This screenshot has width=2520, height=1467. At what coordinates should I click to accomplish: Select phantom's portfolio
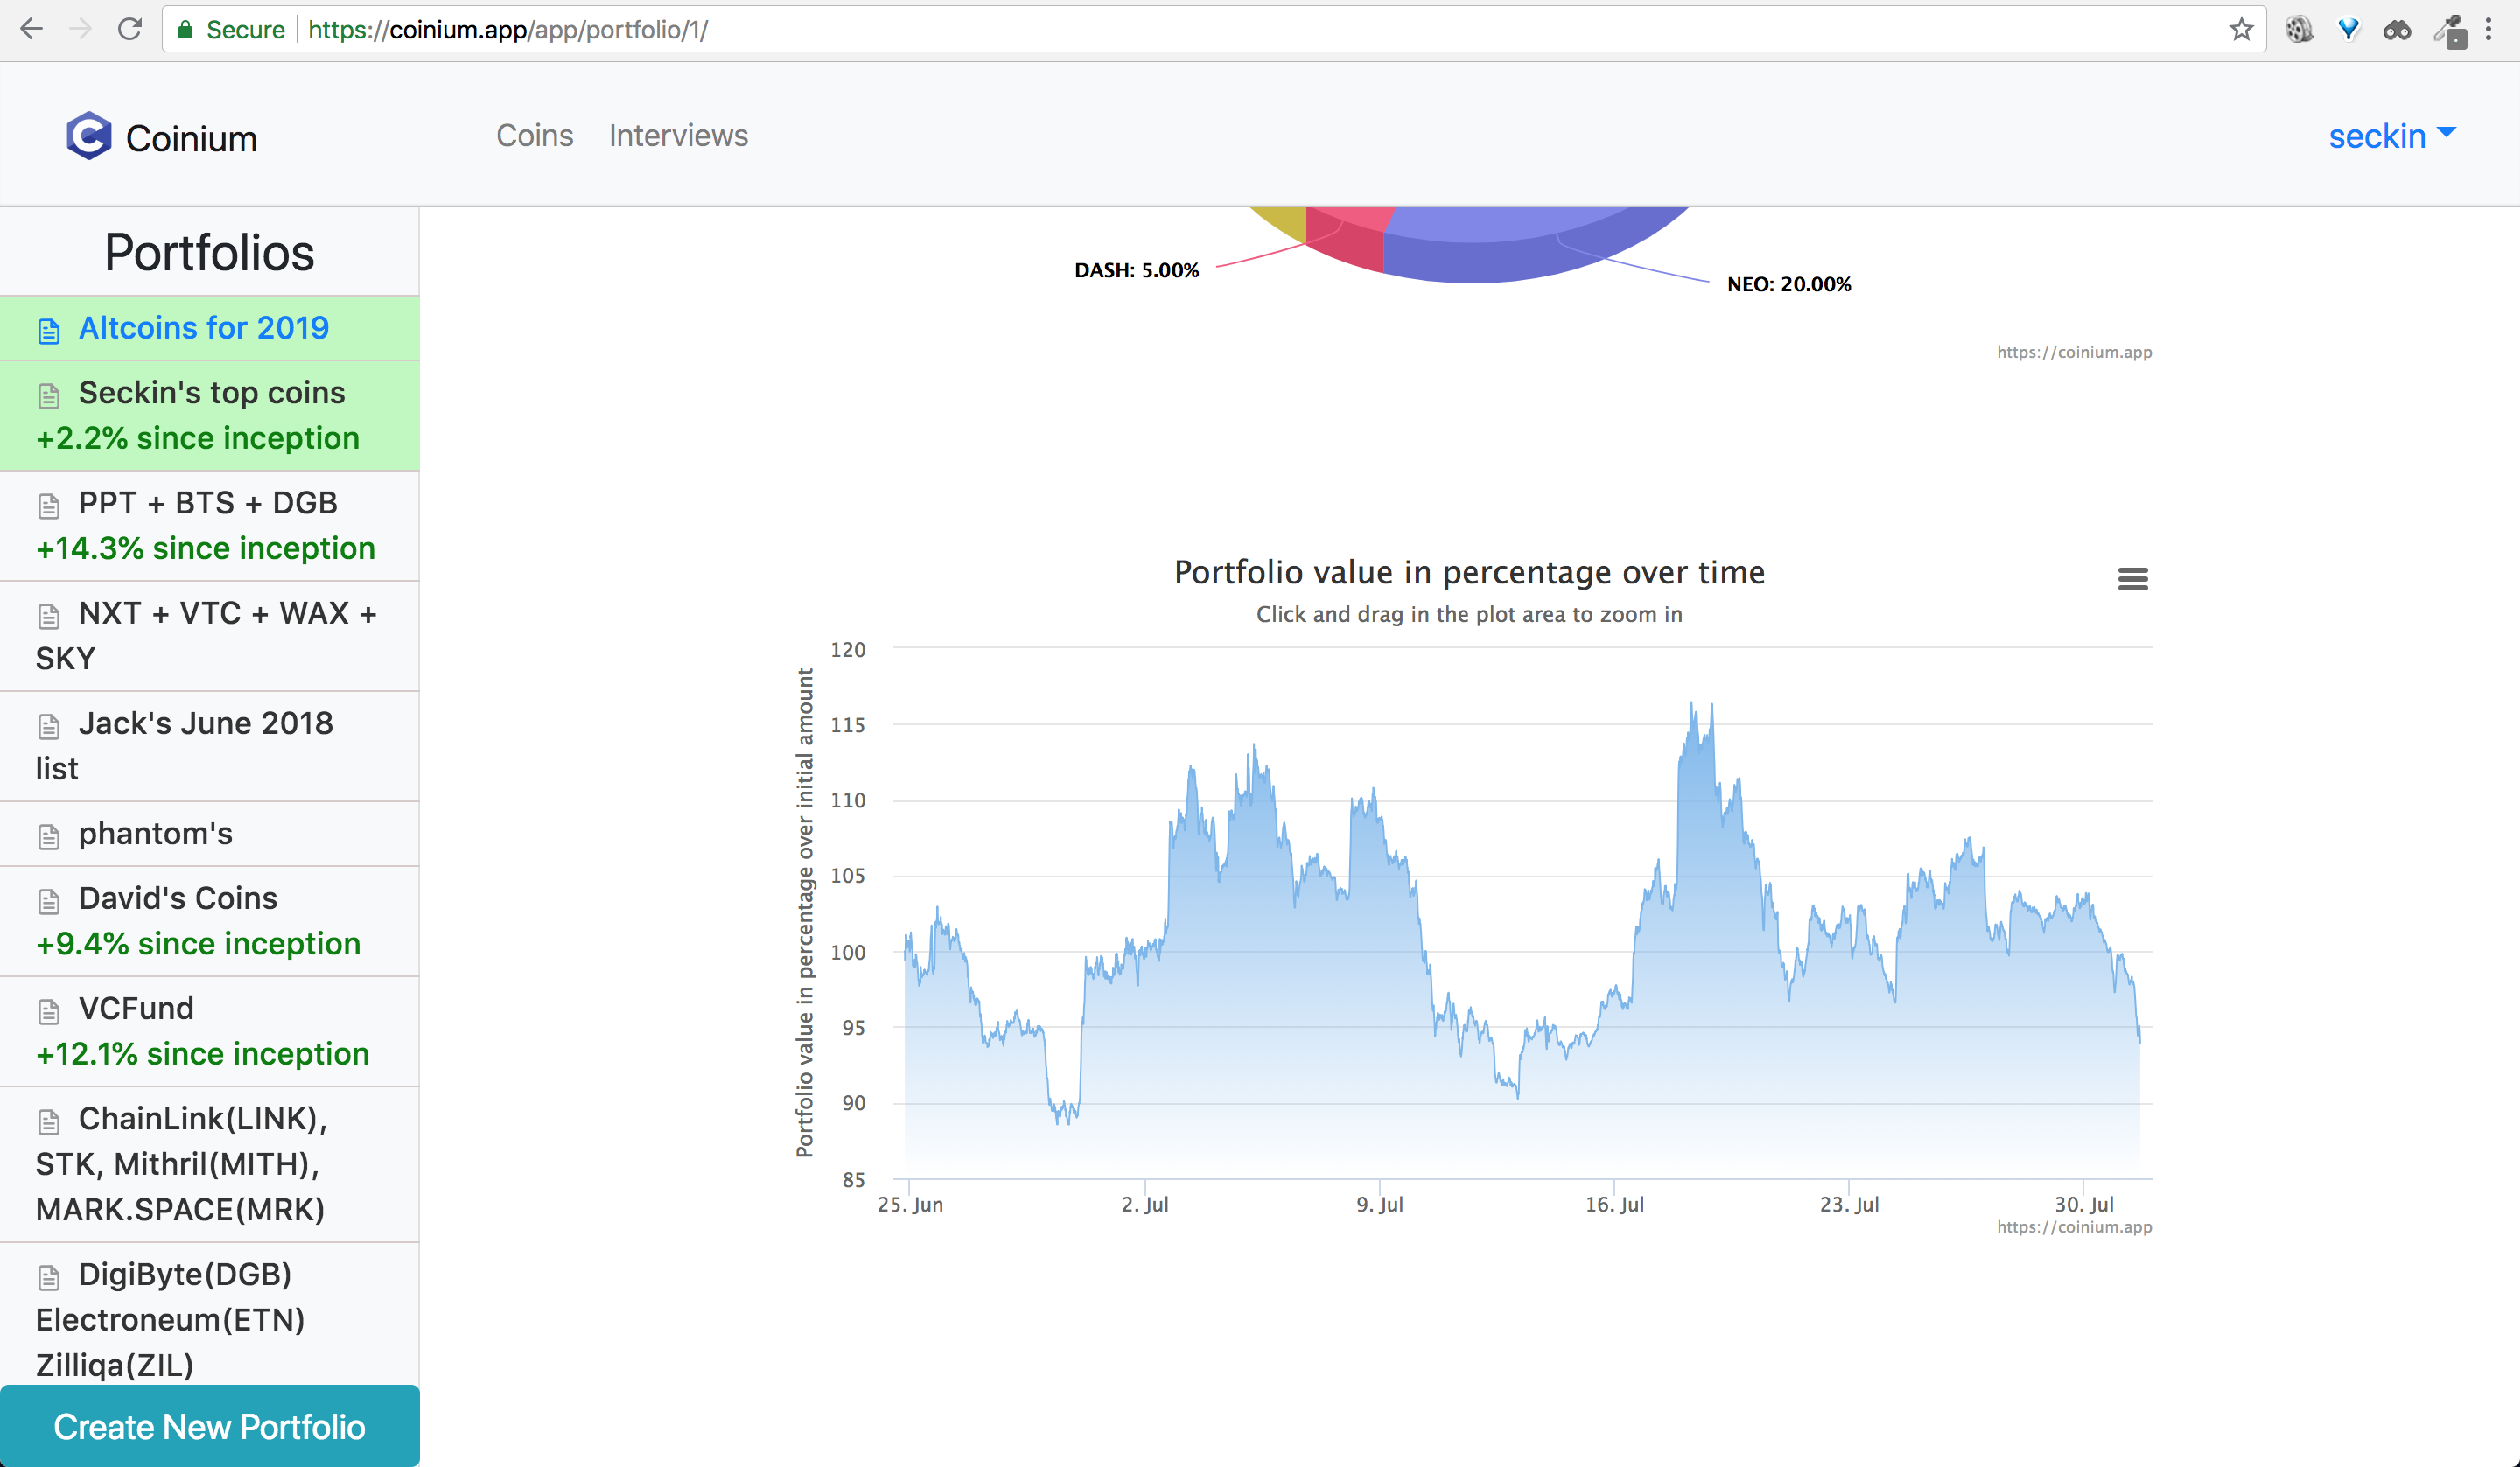click(155, 833)
